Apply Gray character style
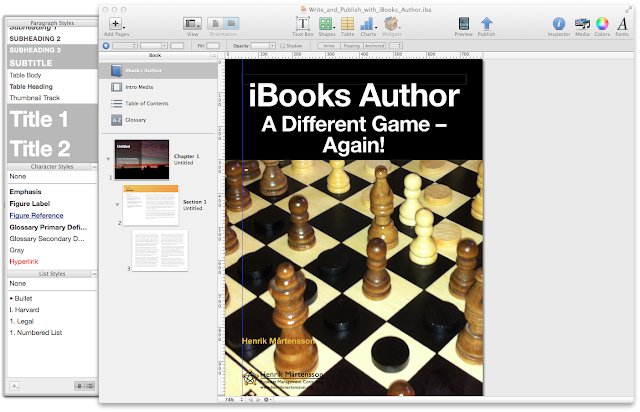This screenshot has width=640, height=412. [x=52, y=250]
